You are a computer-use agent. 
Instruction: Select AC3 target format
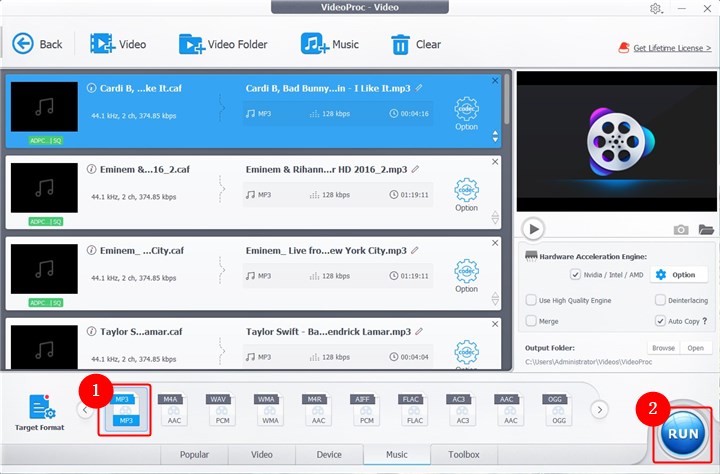[x=462, y=410]
